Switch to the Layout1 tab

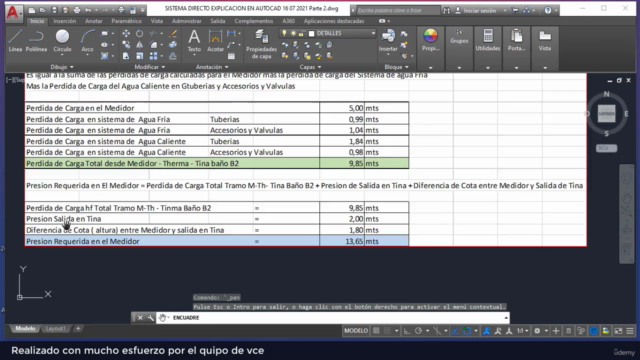[x=56, y=329]
